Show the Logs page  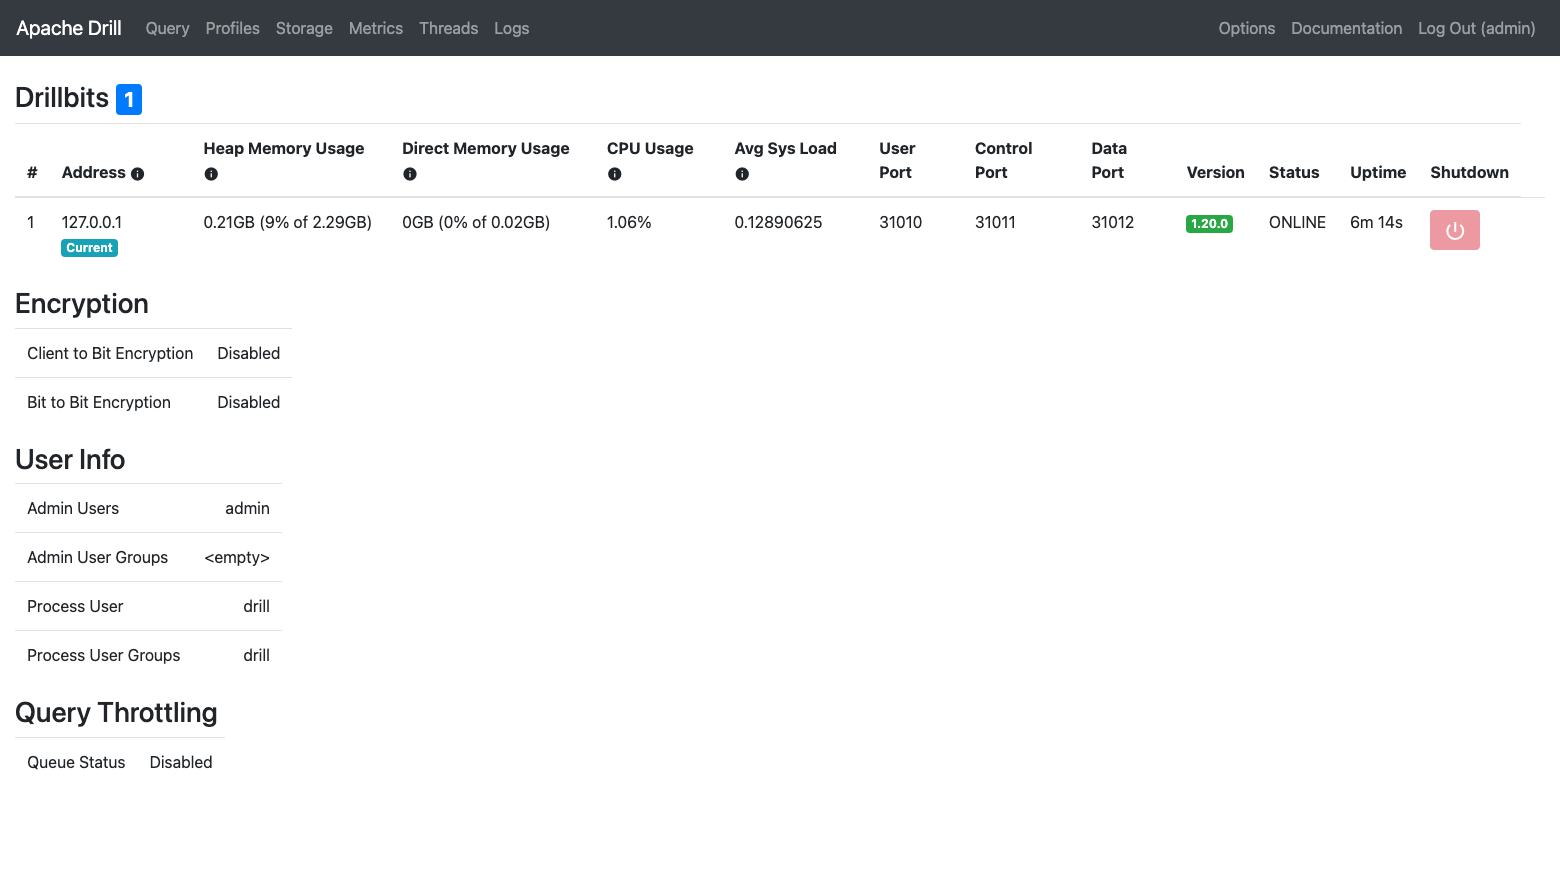pyautogui.click(x=512, y=28)
